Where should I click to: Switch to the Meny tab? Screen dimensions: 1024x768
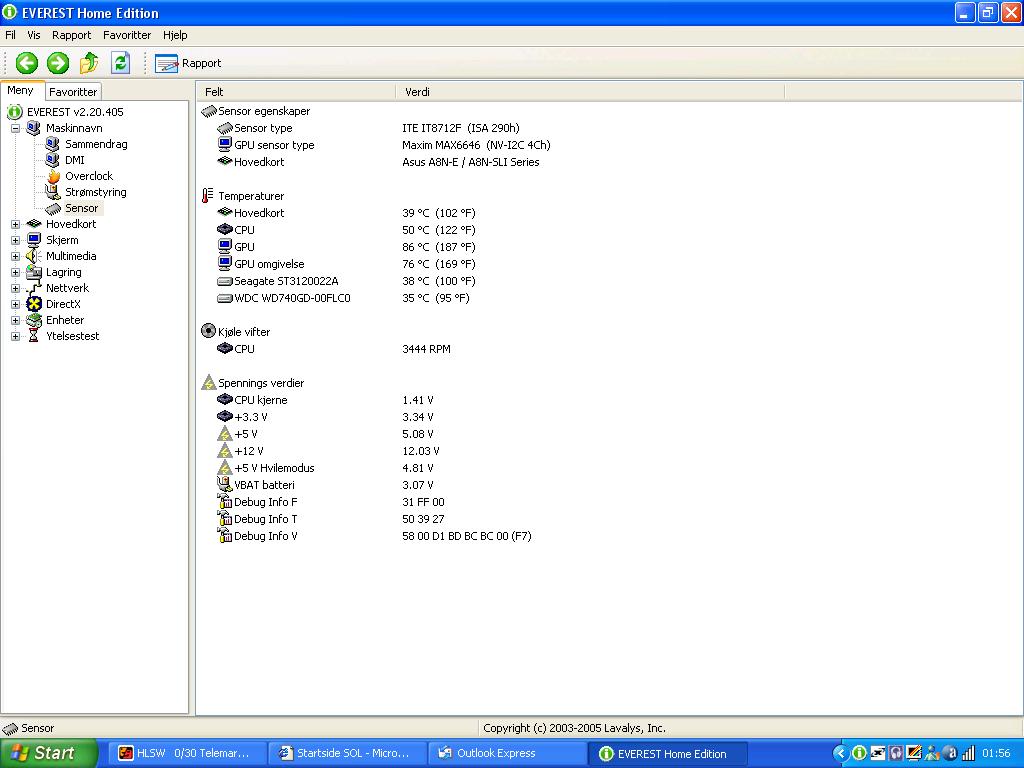pyautogui.click(x=21, y=91)
